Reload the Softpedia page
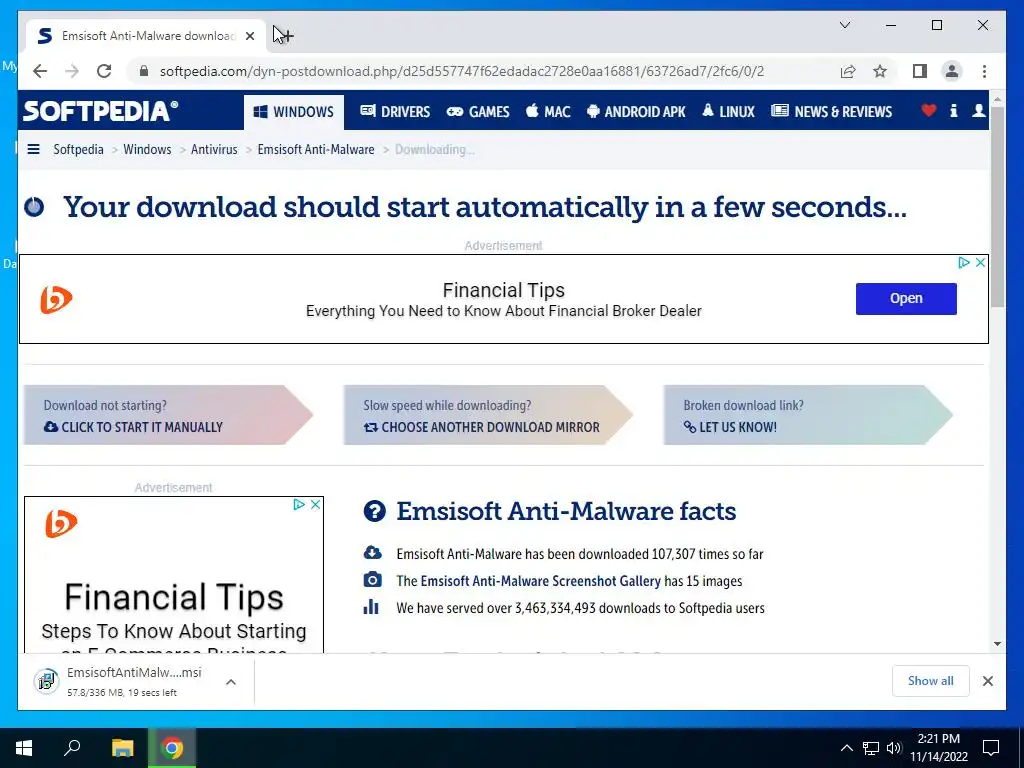The image size is (1024, 768). [x=104, y=71]
